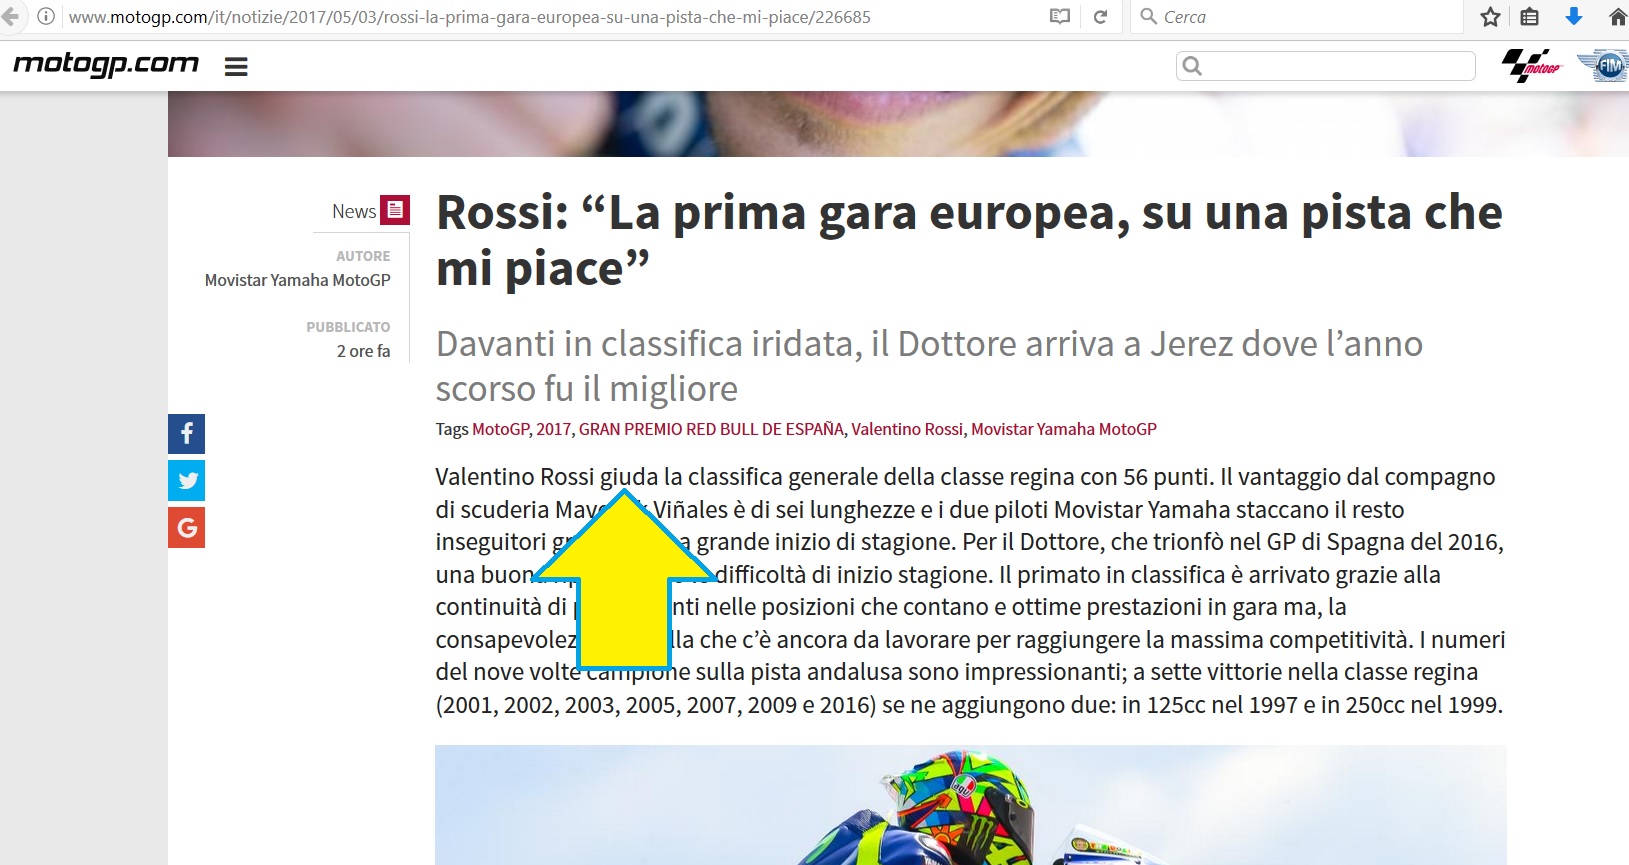Click the motogp.com logo
The image size is (1629, 865).
point(106,64)
